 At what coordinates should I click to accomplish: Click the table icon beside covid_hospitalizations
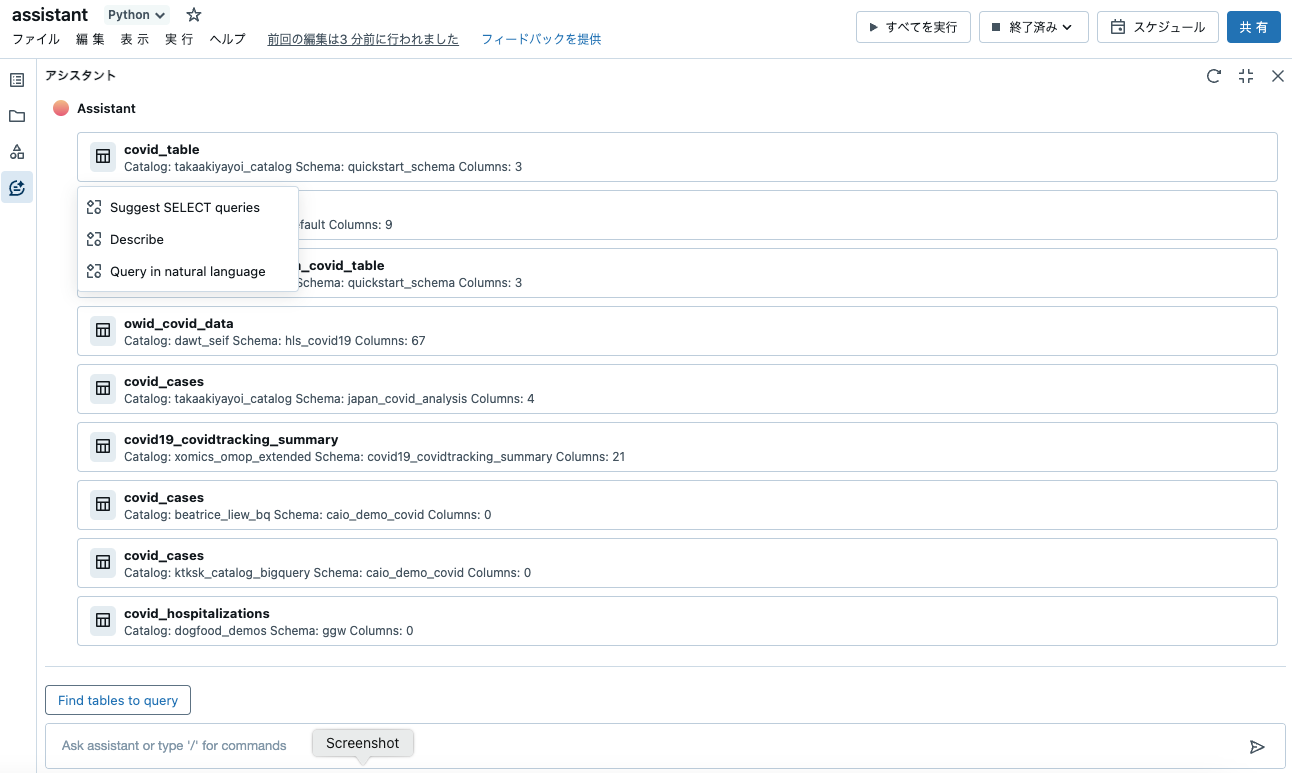pos(102,621)
